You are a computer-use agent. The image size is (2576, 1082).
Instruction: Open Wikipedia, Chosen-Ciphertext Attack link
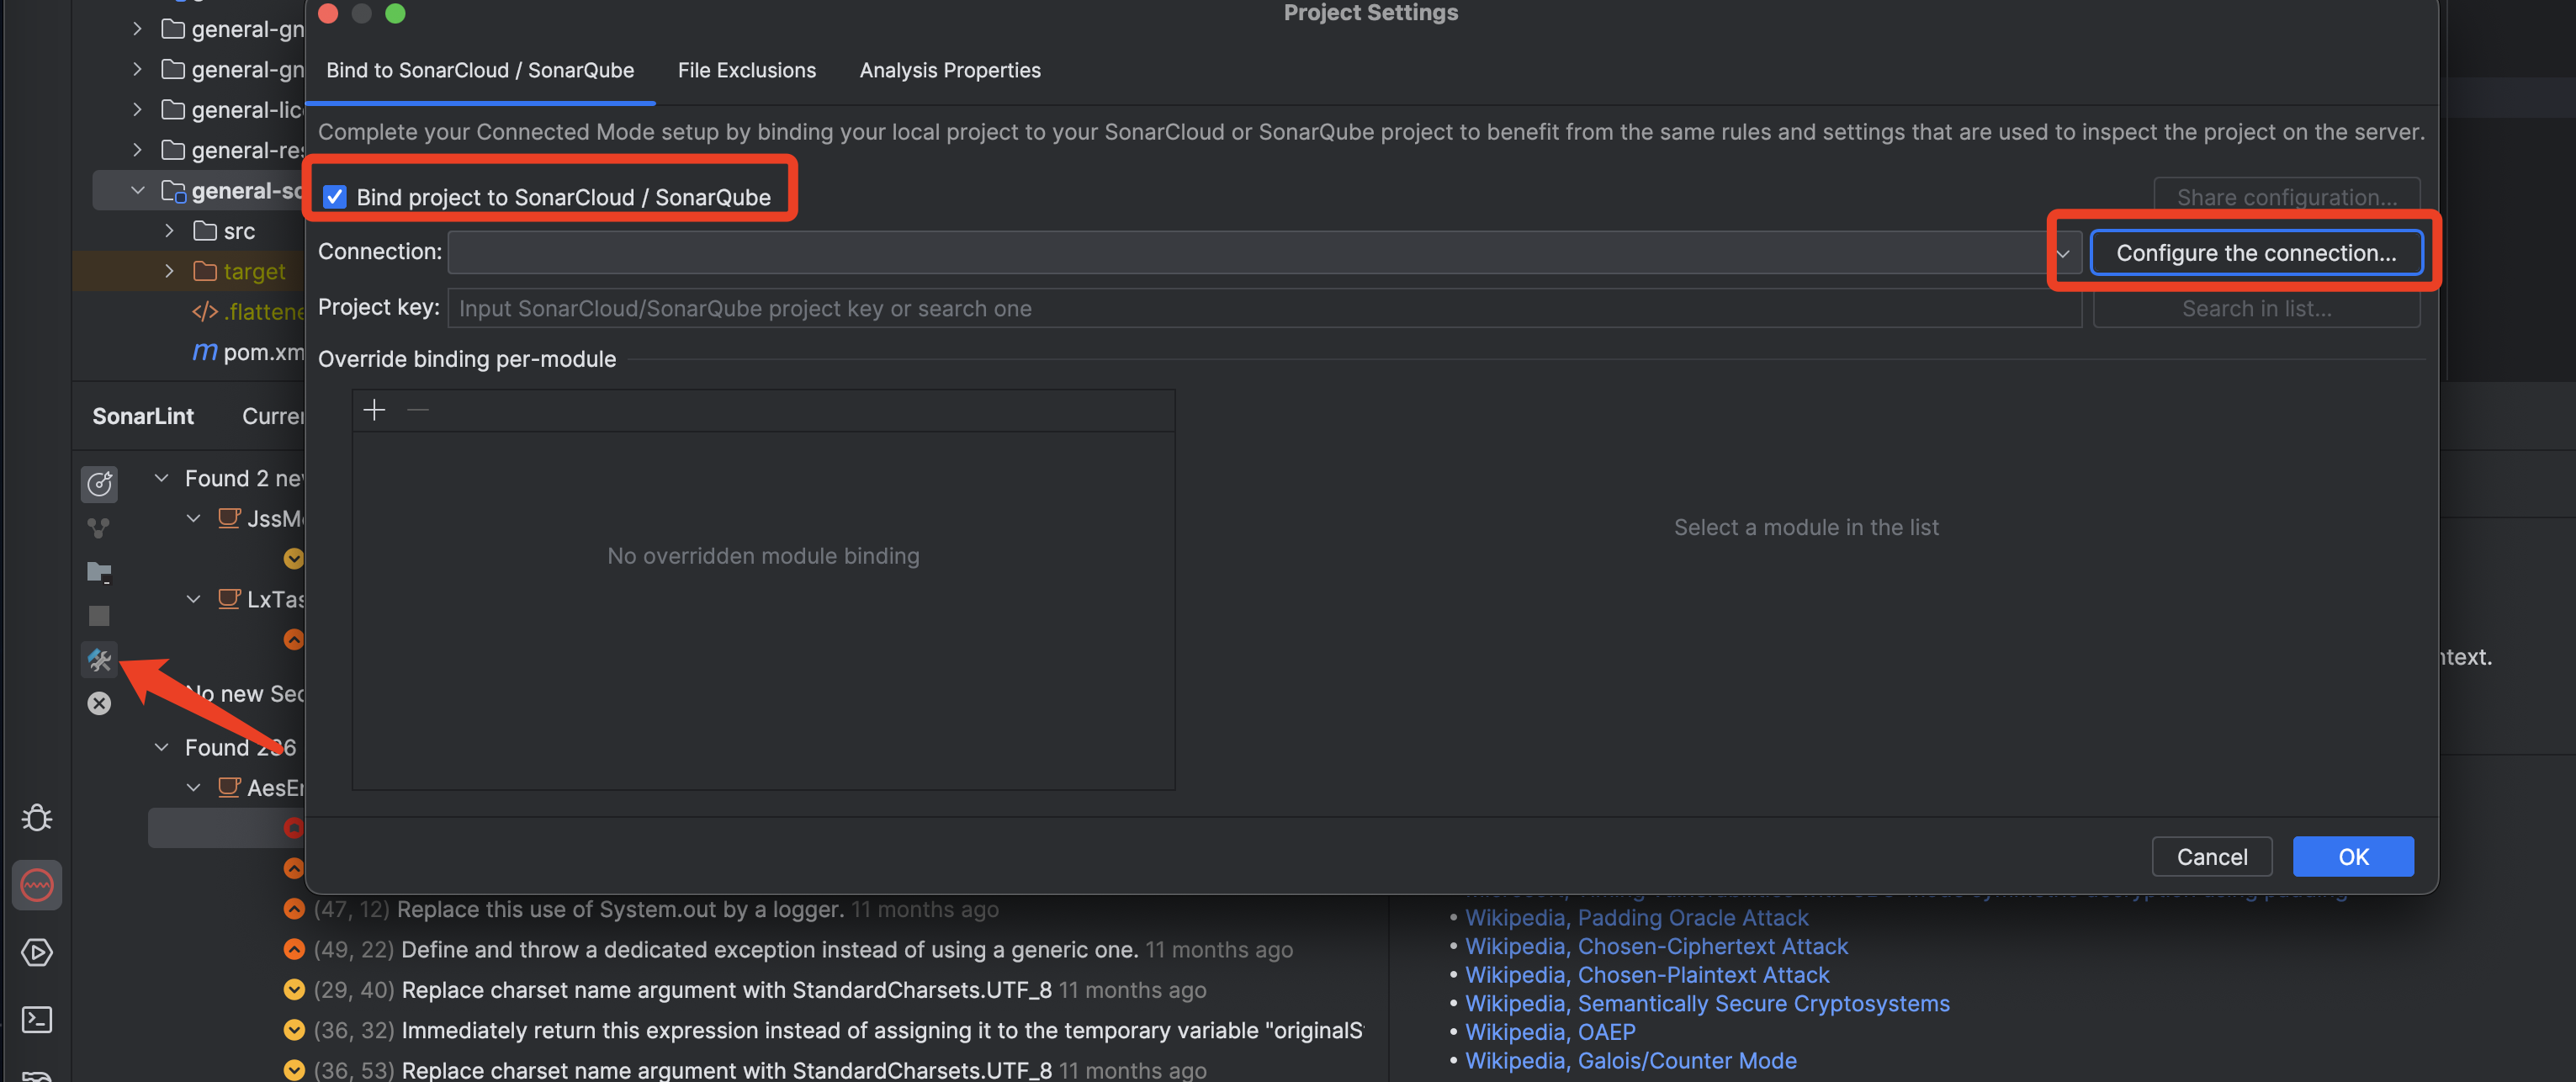click(1656, 946)
